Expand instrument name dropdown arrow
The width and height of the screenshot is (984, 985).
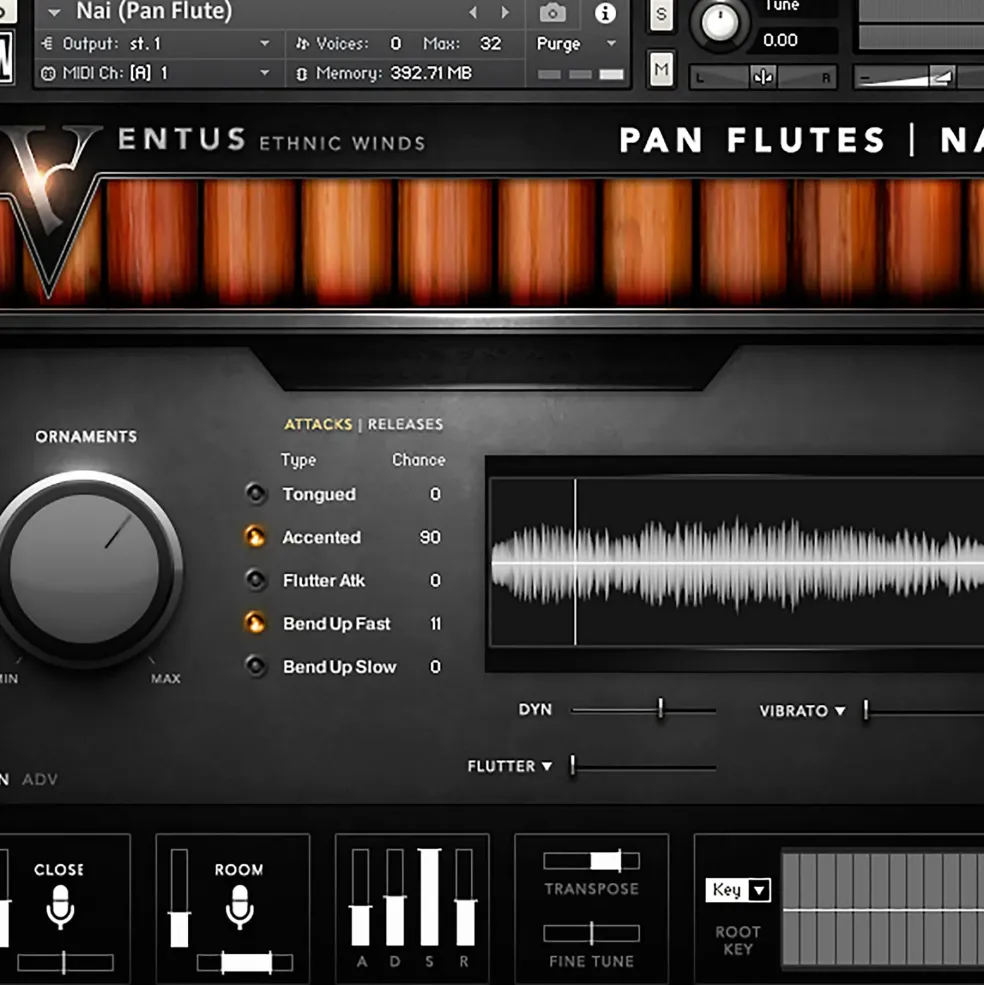pos(54,13)
